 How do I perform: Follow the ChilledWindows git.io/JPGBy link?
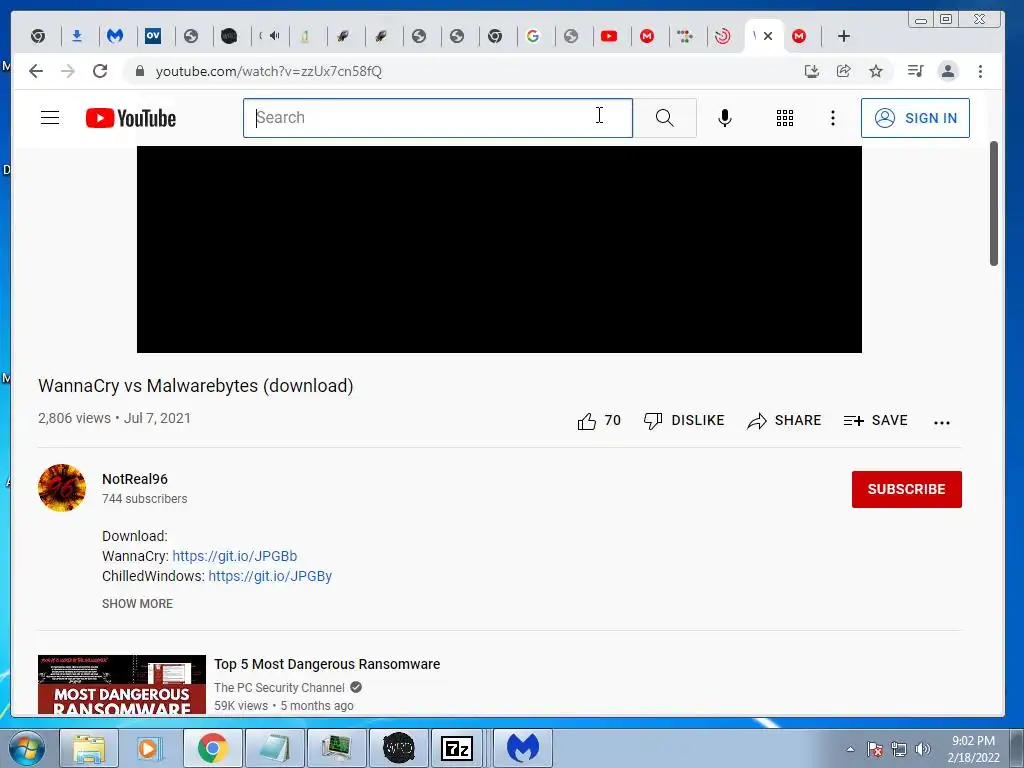click(270, 576)
